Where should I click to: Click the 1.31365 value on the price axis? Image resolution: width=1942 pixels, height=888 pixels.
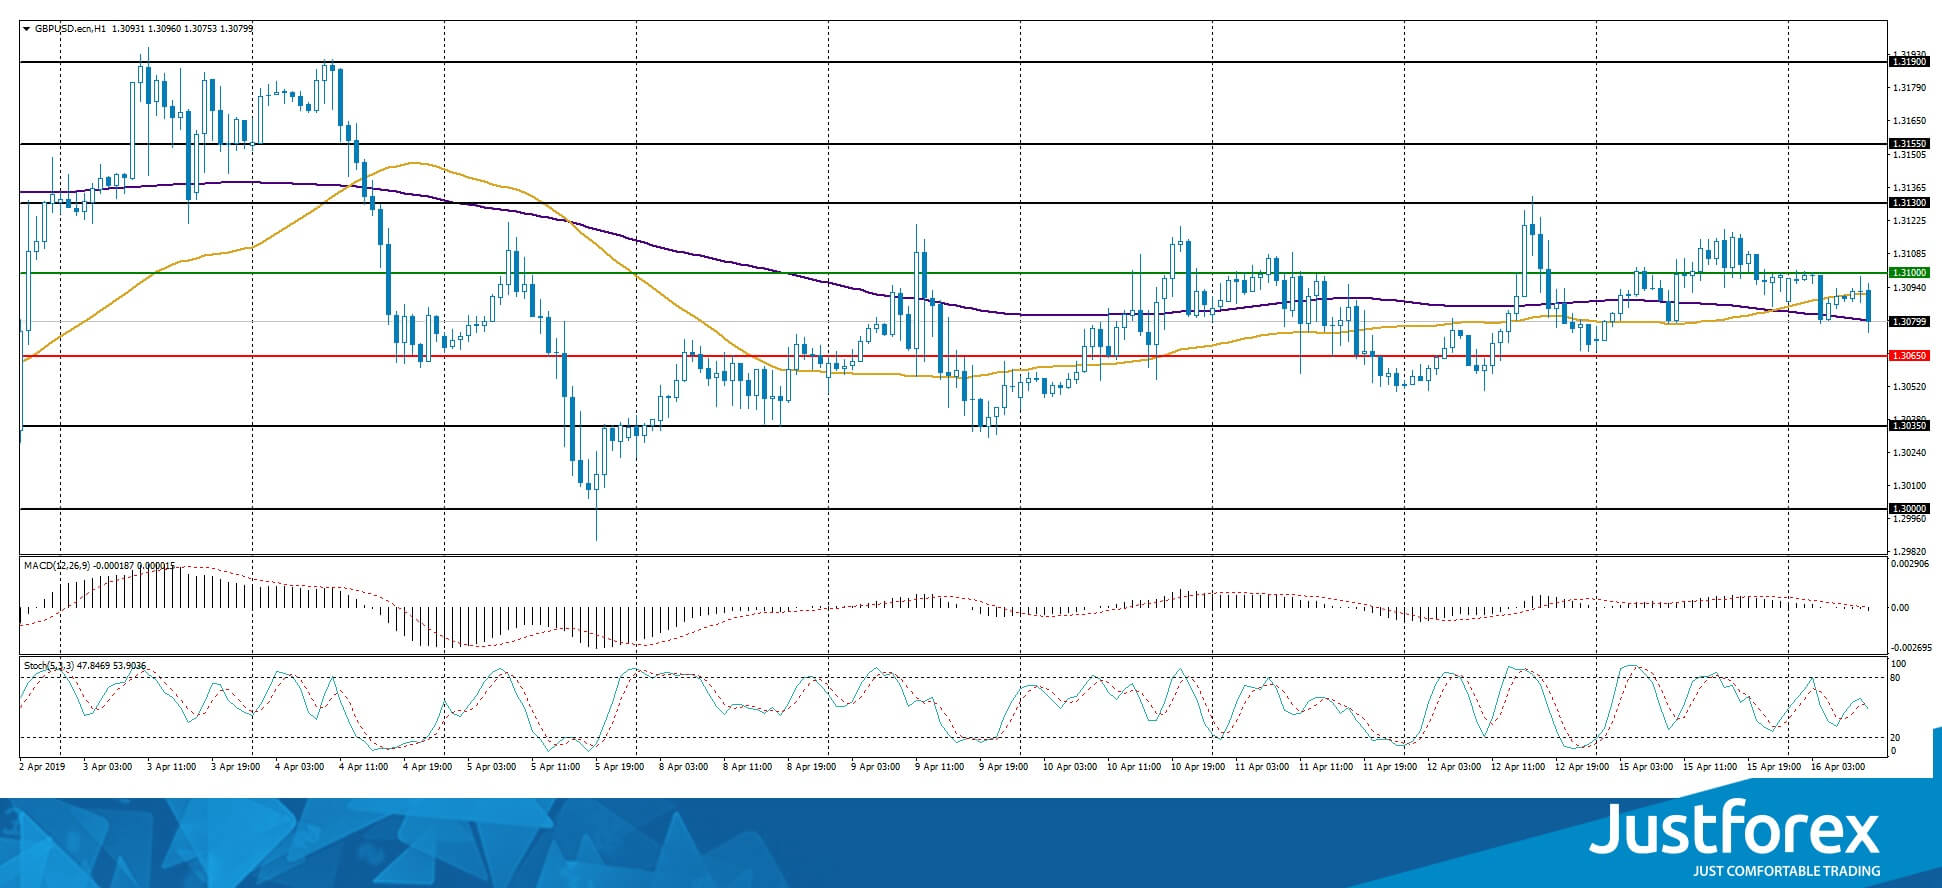[x=1909, y=188]
